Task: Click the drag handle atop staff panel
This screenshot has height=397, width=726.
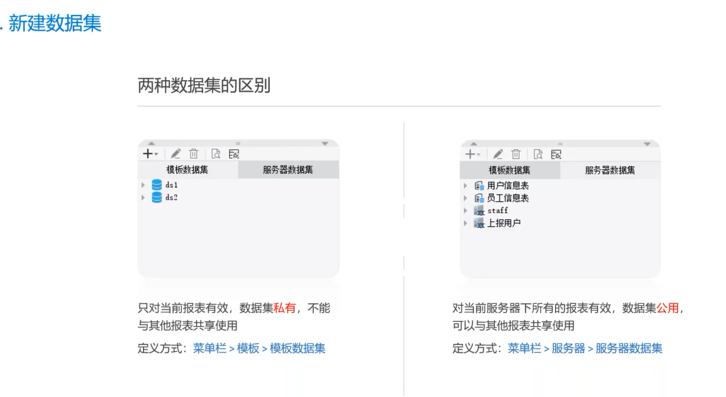Action: [560, 144]
